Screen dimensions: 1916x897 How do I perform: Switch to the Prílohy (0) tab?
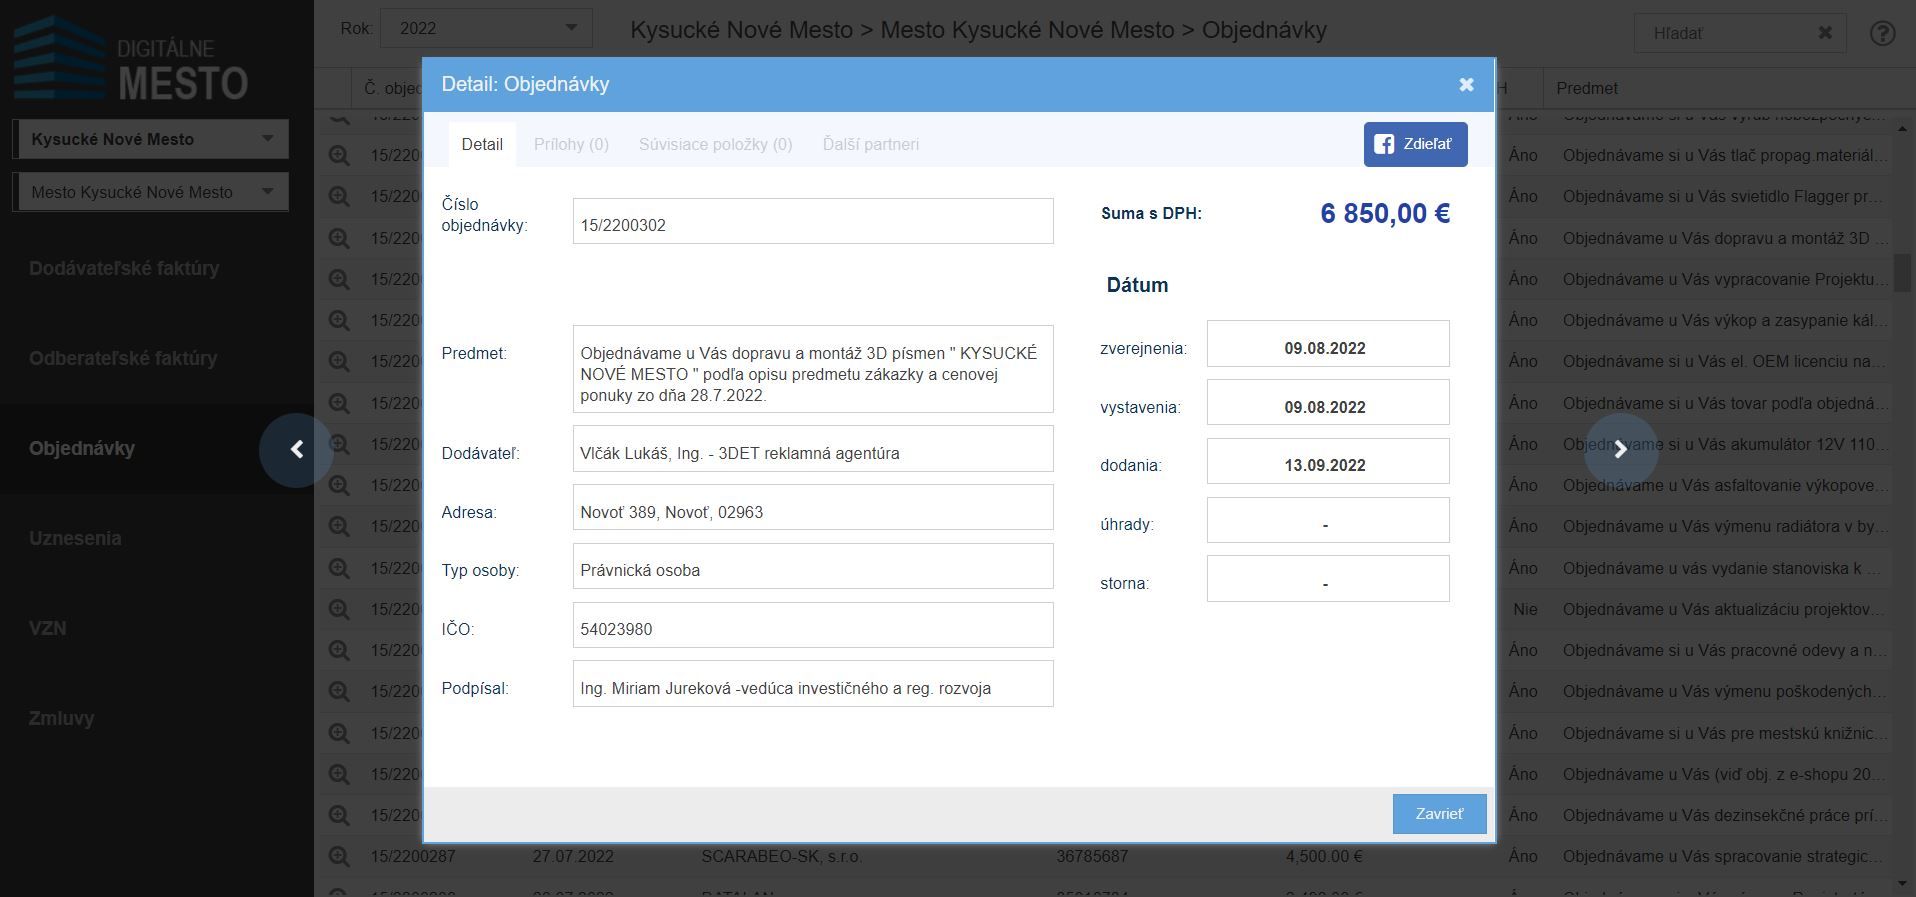(571, 144)
